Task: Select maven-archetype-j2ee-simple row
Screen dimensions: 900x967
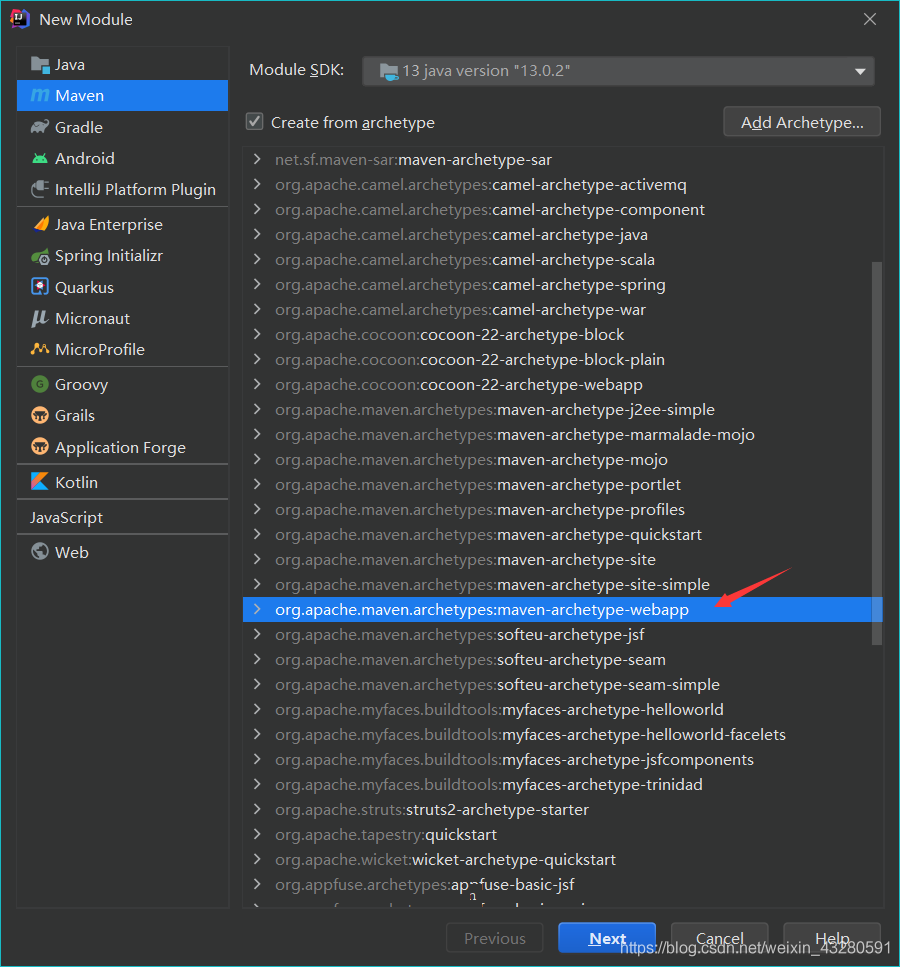Action: tap(563, 409)
